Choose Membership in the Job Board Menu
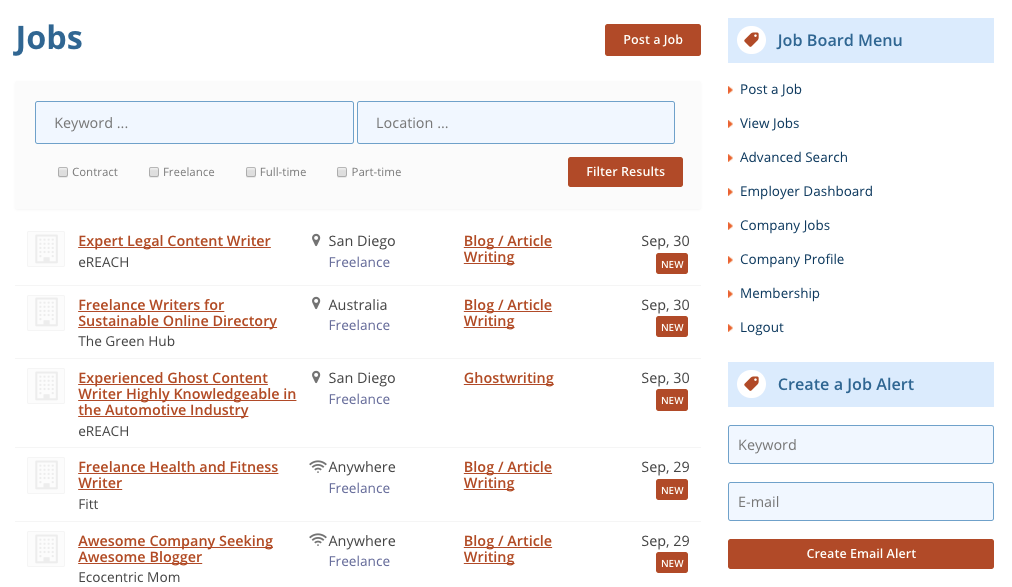Image resolution: width=1012 pixels, height=587 pixels. [779, 294]
